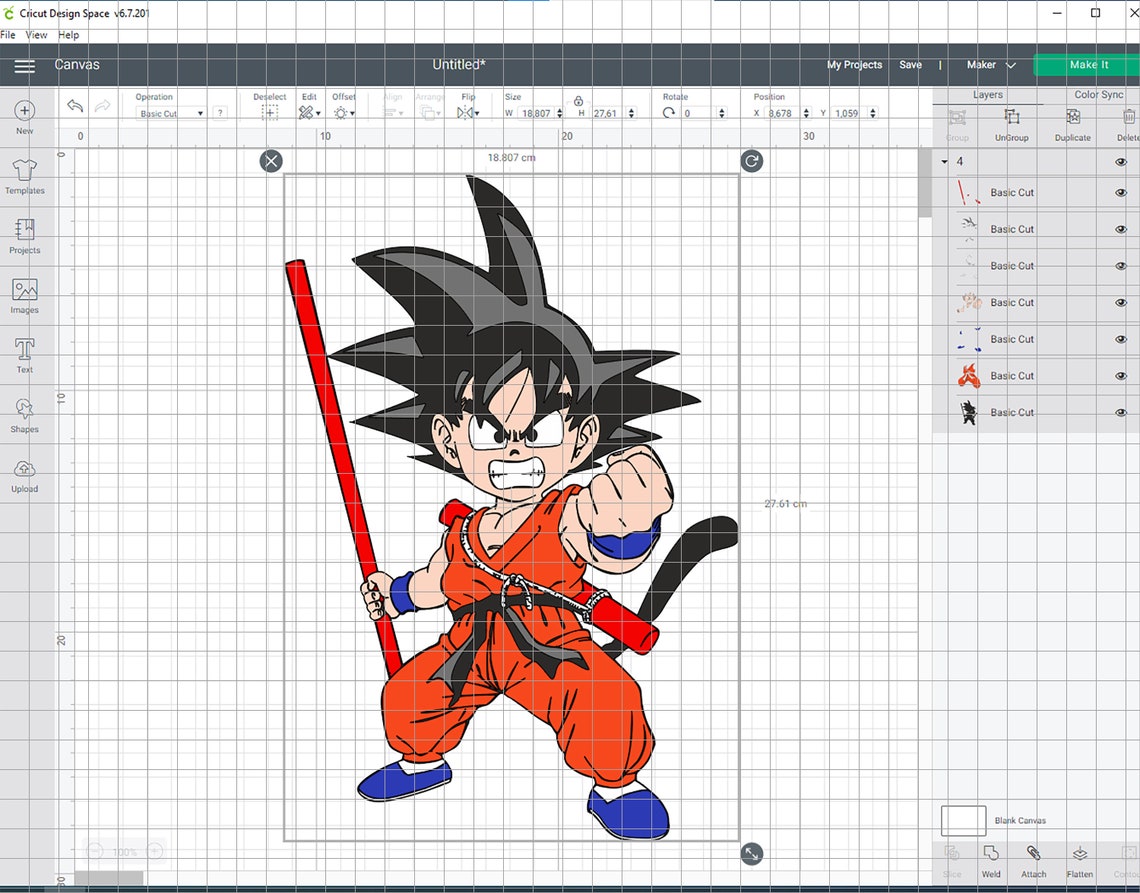Switch to the Layers tab
Screen dimensions: 1140x893
(x=987, y=95)
